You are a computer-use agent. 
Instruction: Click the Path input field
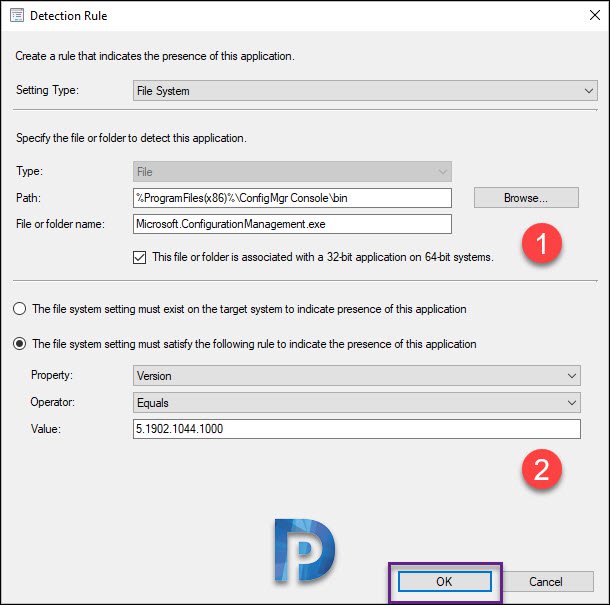(x=292, y=198)
